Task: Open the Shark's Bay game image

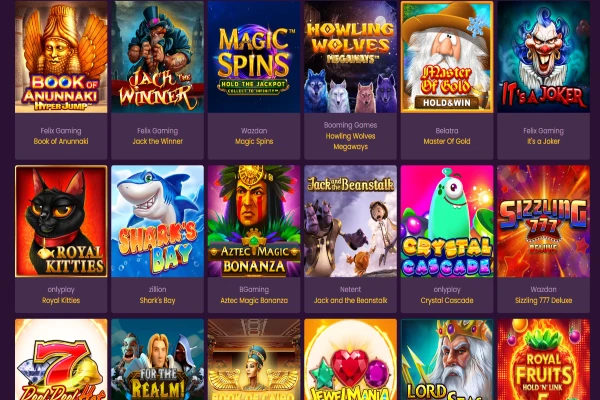Action: coord(158,221)
